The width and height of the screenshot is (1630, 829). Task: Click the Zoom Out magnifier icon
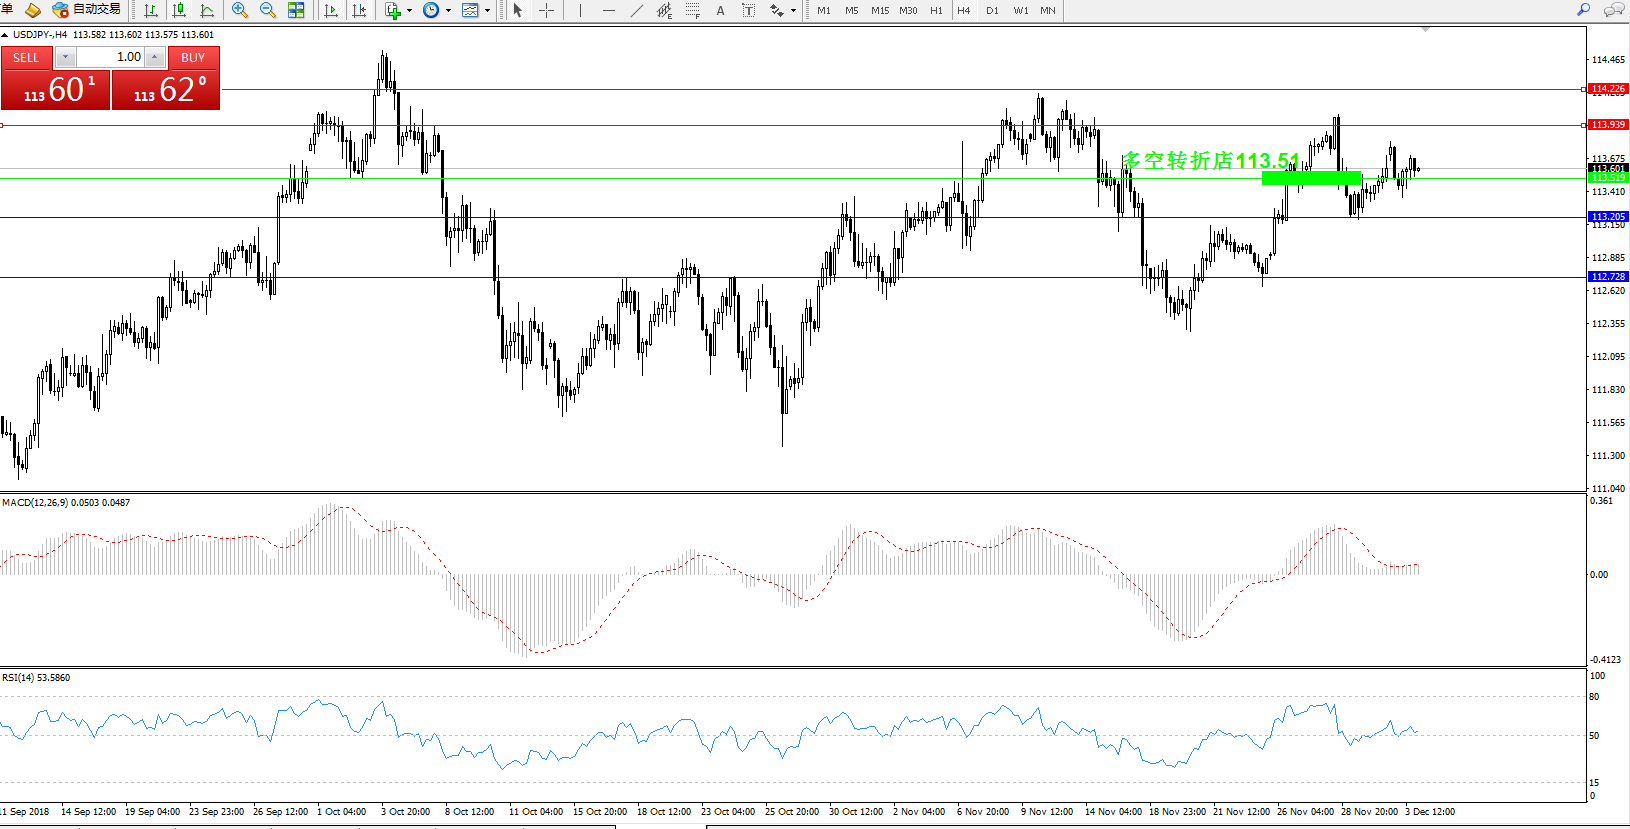pos(267,10)
